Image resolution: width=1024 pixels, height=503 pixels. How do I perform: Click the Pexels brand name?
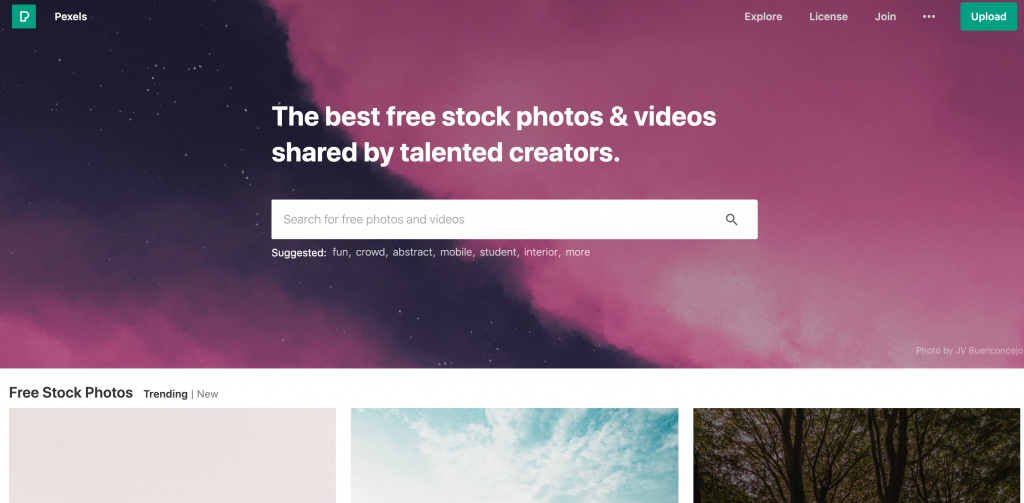click(71, 16)
